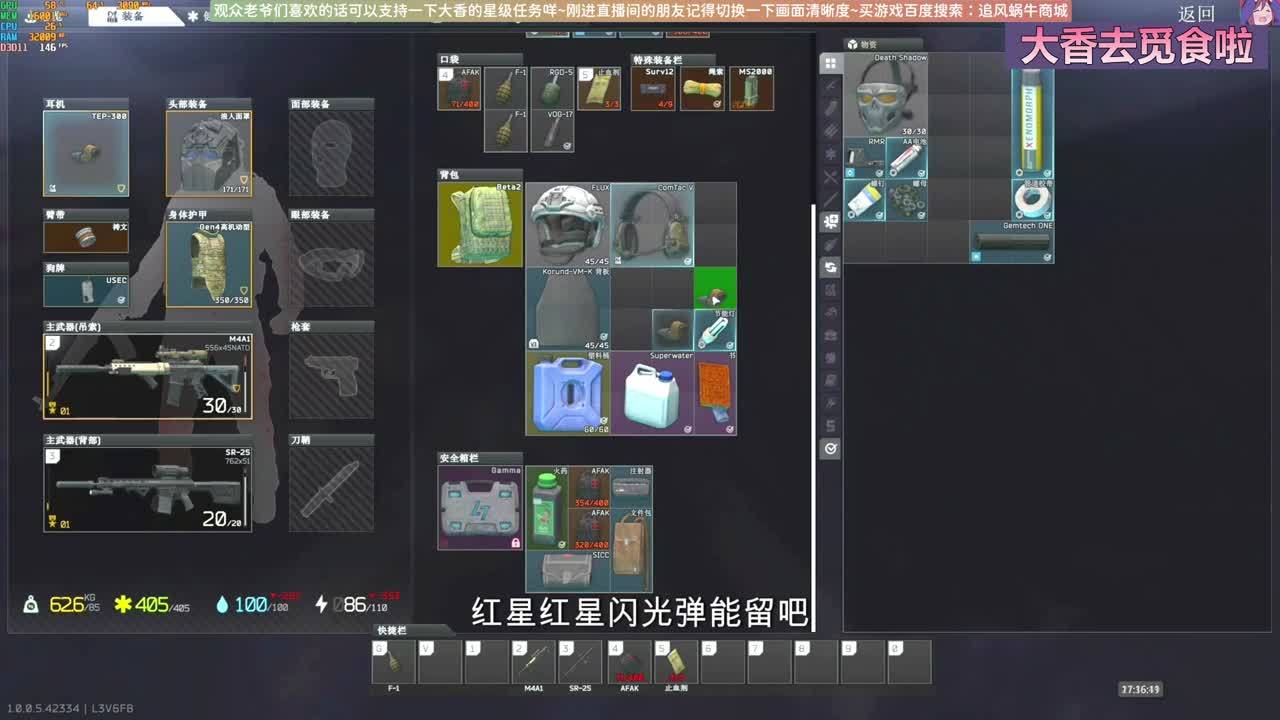The width and height of the screenshot is (1280, 720).
Task: Click the highlighted refresh-arrows stash filter
Action: [x=830, y=268]
